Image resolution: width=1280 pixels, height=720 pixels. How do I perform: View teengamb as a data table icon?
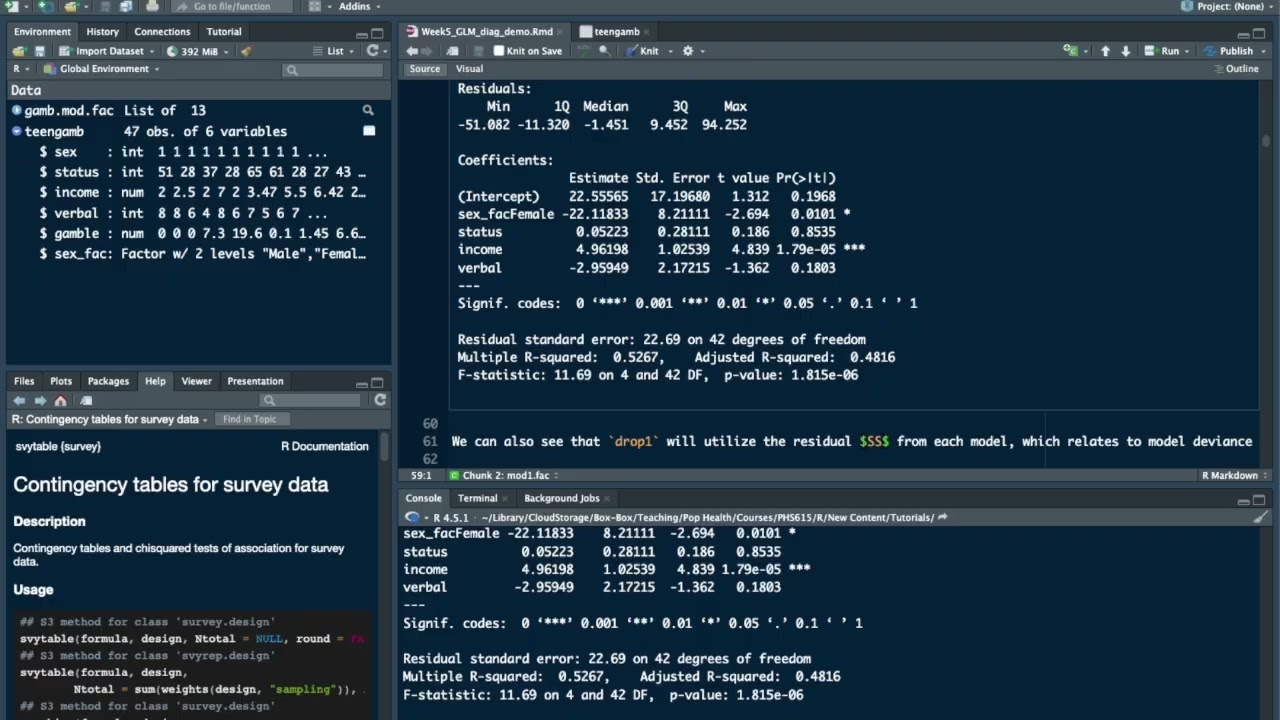pos(369,131)
